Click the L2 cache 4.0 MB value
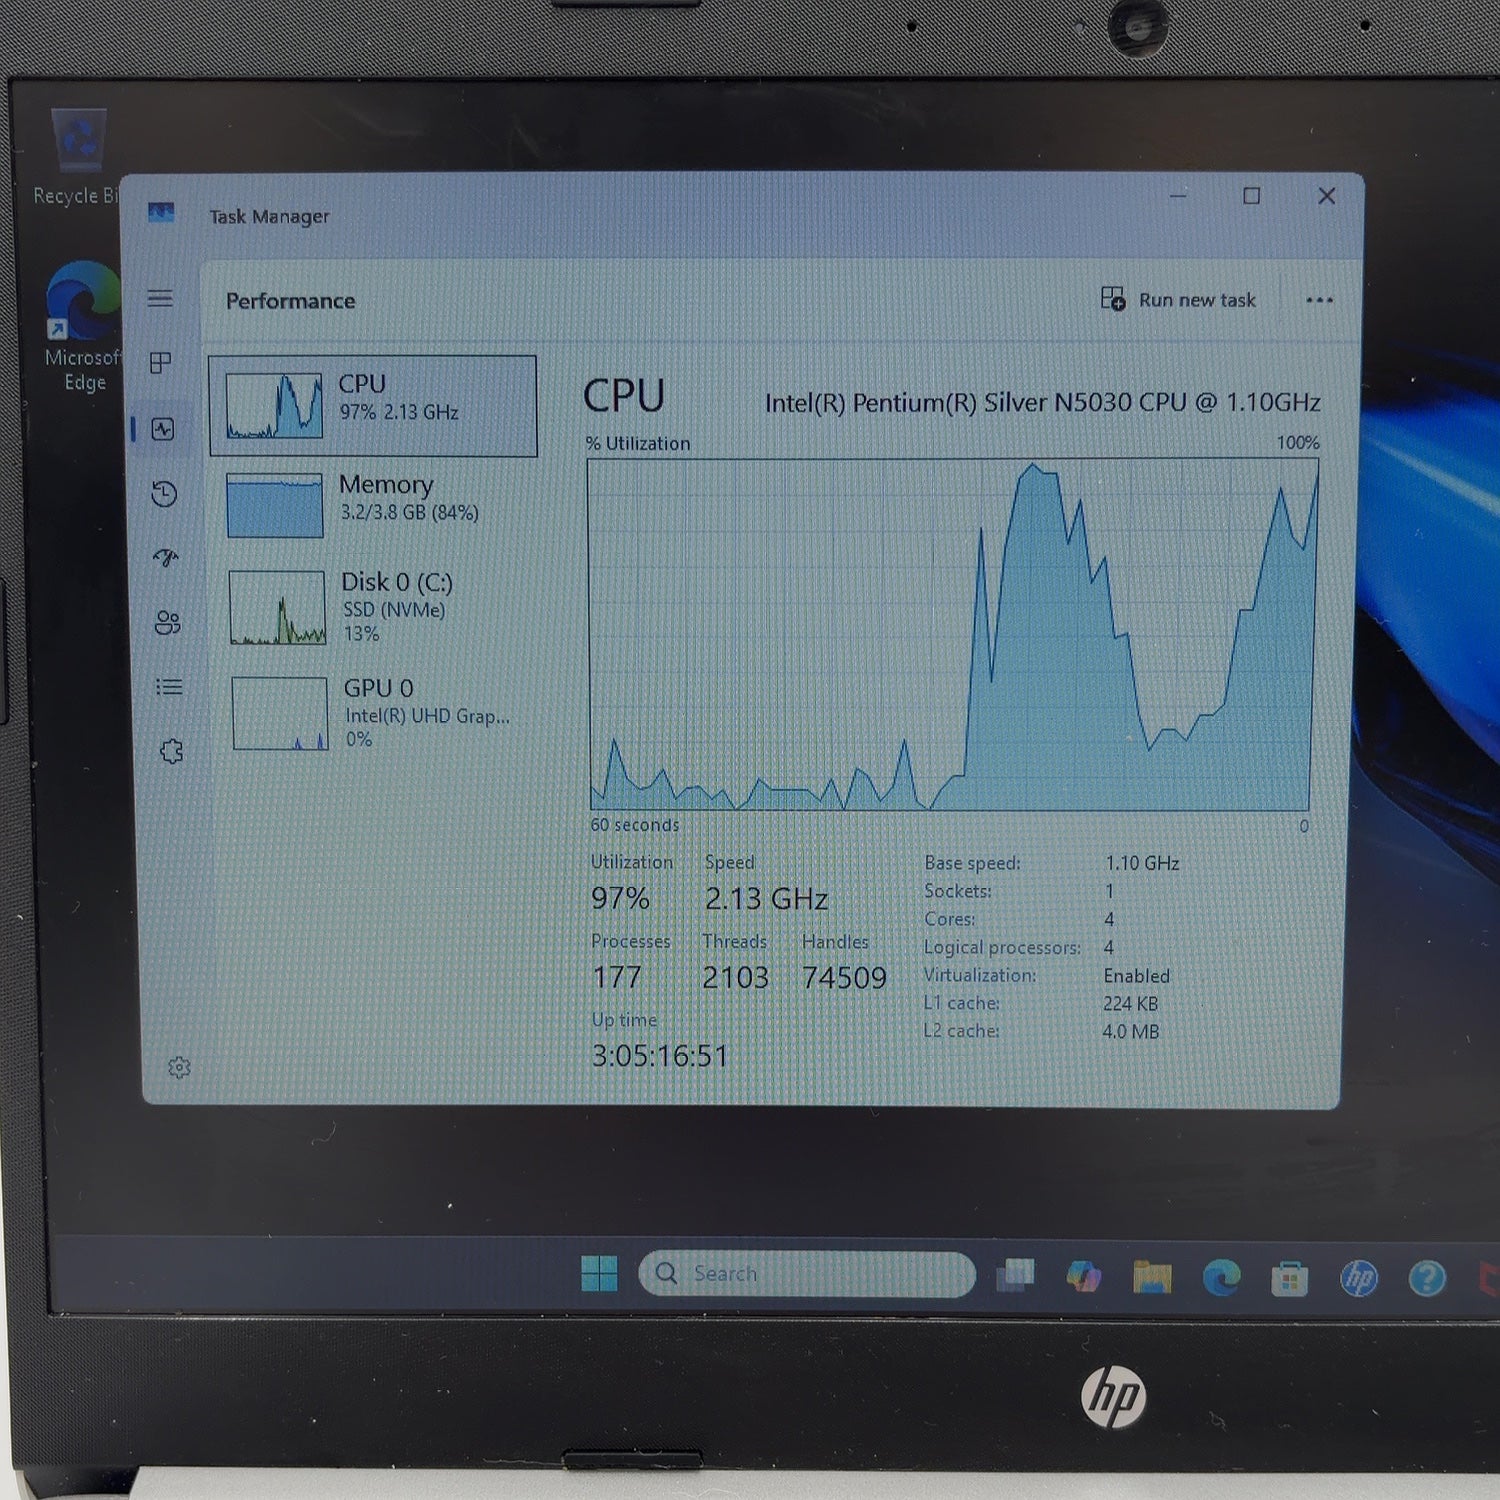 (1130, 1031)
